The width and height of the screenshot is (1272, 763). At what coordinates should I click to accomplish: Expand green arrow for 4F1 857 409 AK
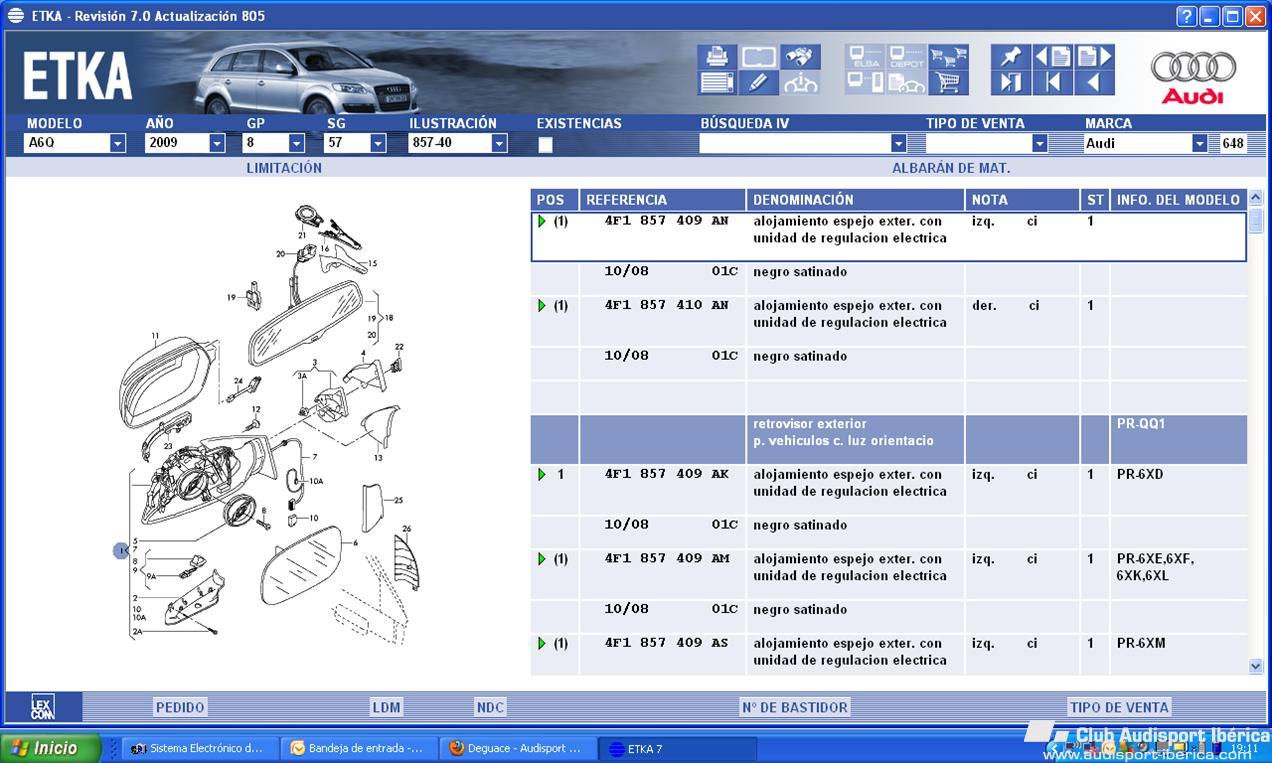[542, 474]
